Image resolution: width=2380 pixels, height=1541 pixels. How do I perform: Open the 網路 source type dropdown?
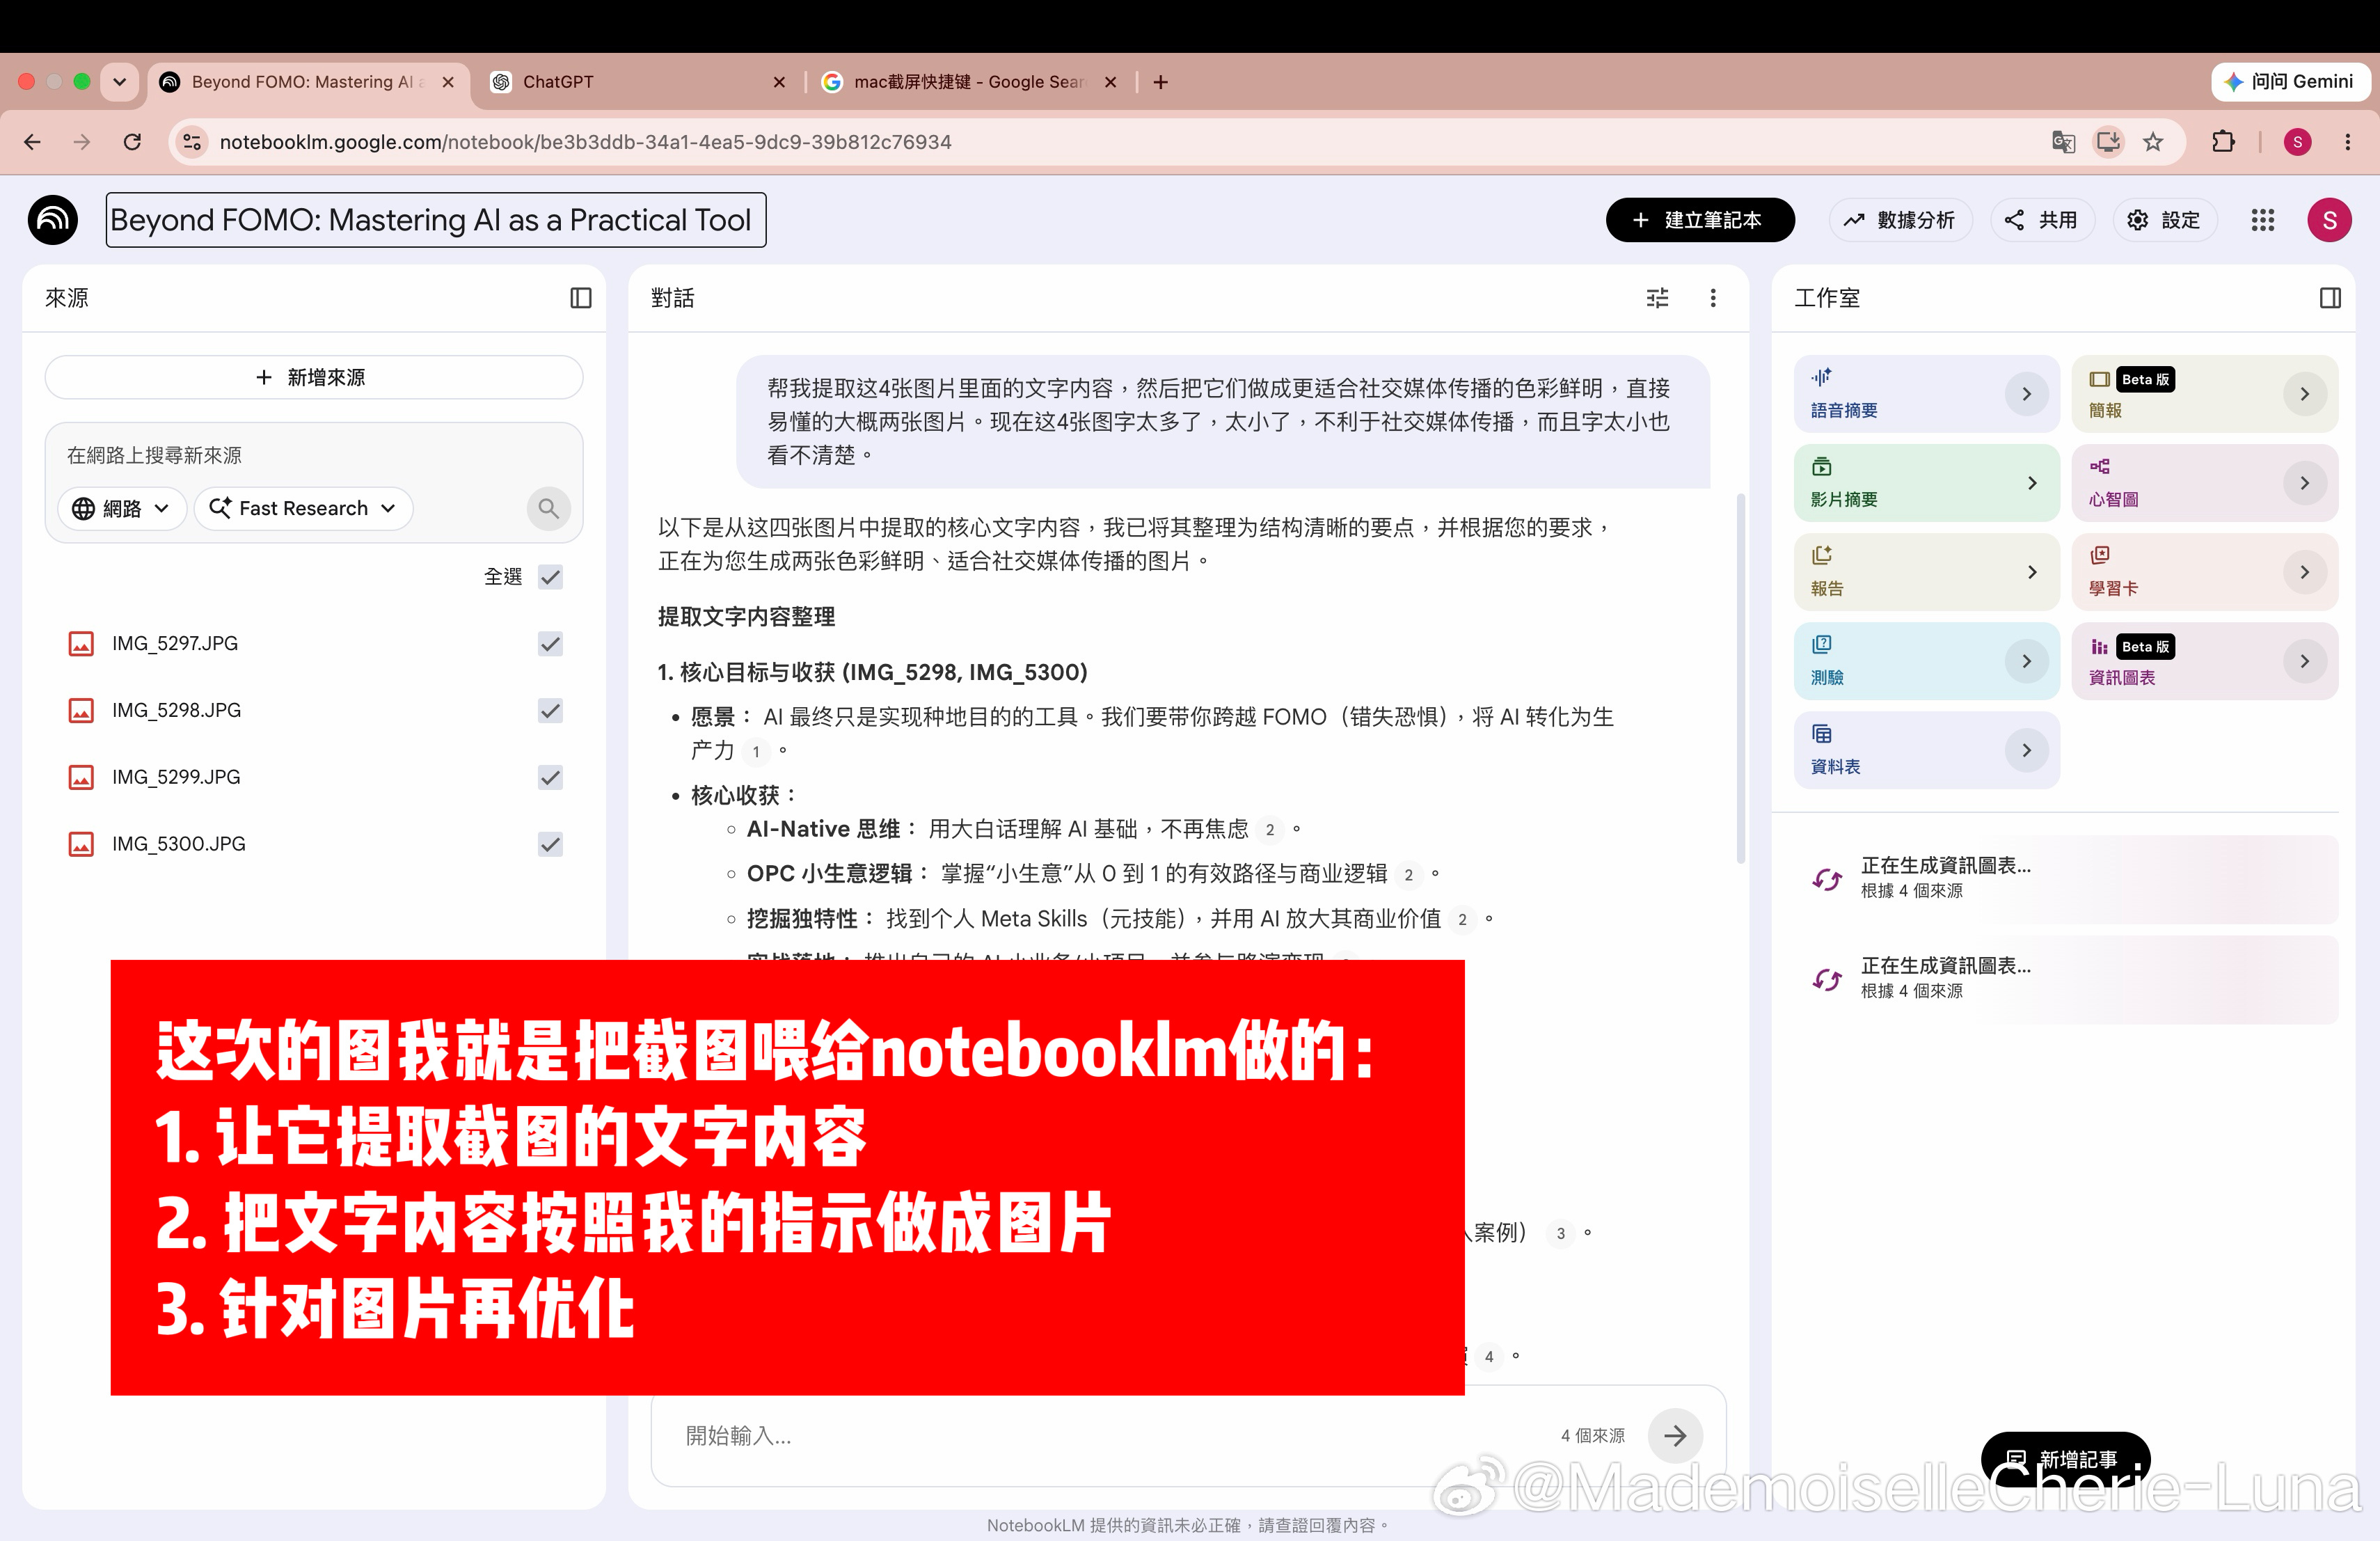point(122,508)
